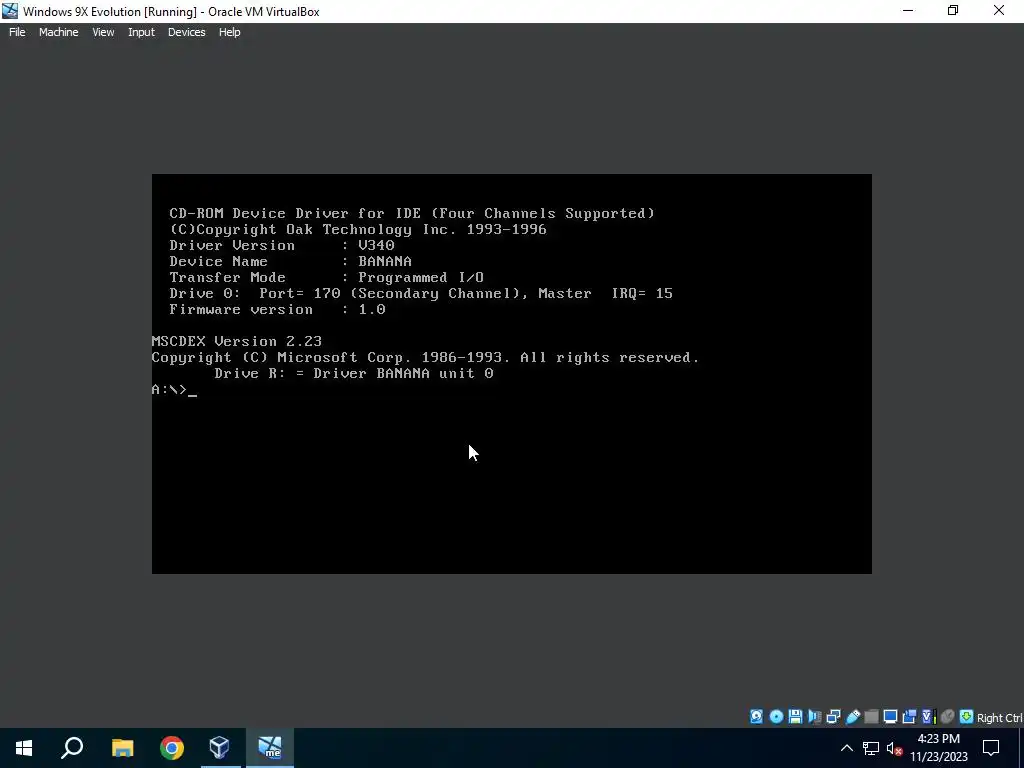The image size is (1024, 768).
Task: Restore down the VirtualBox window
Action: (953, 11)
